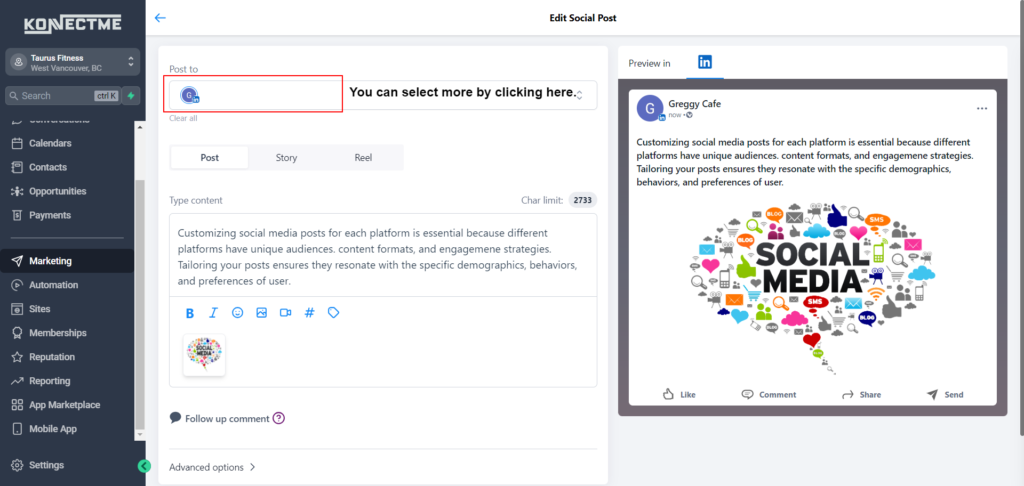
Task: Collapse the sidebar with green arrow button
Action: pyautogui.click(x=145, y=465)
